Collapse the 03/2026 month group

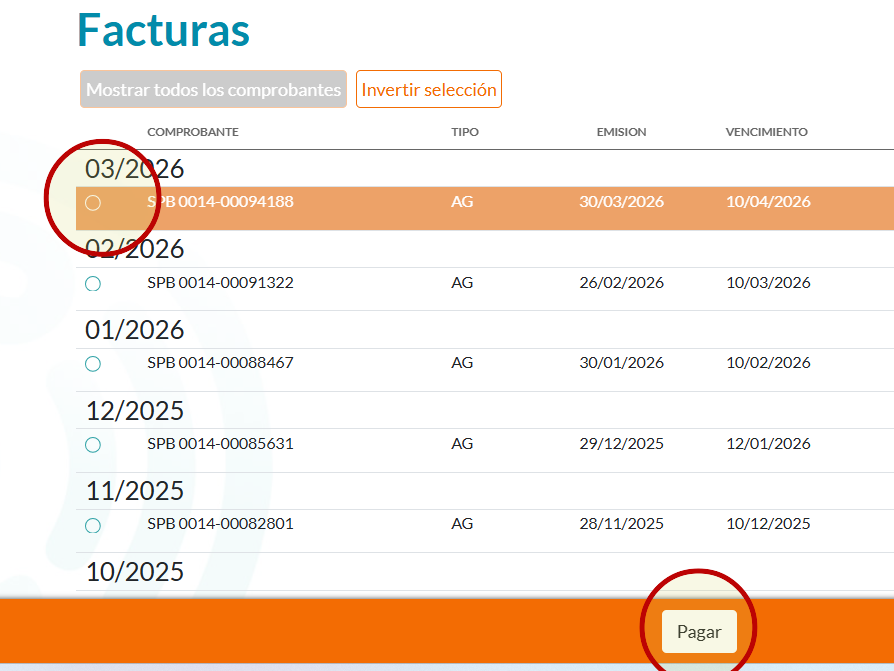point(133,169)
